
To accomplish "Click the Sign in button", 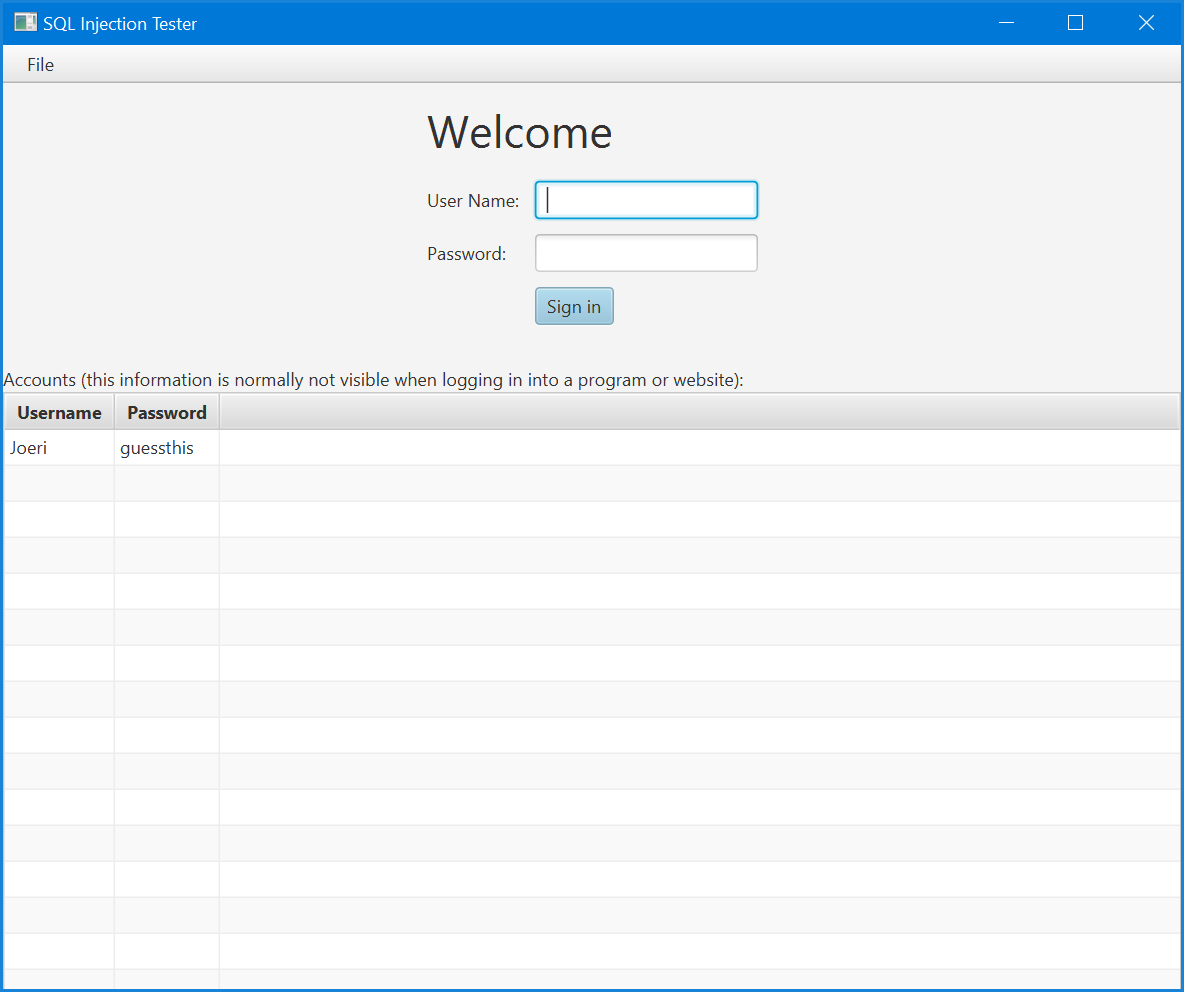I will [574, 306].
